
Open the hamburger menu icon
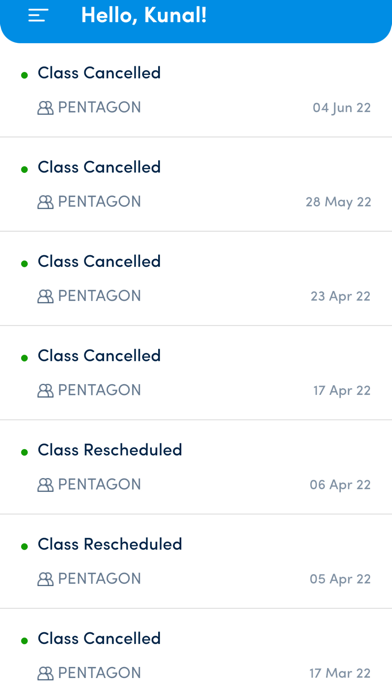pos(38,16)
